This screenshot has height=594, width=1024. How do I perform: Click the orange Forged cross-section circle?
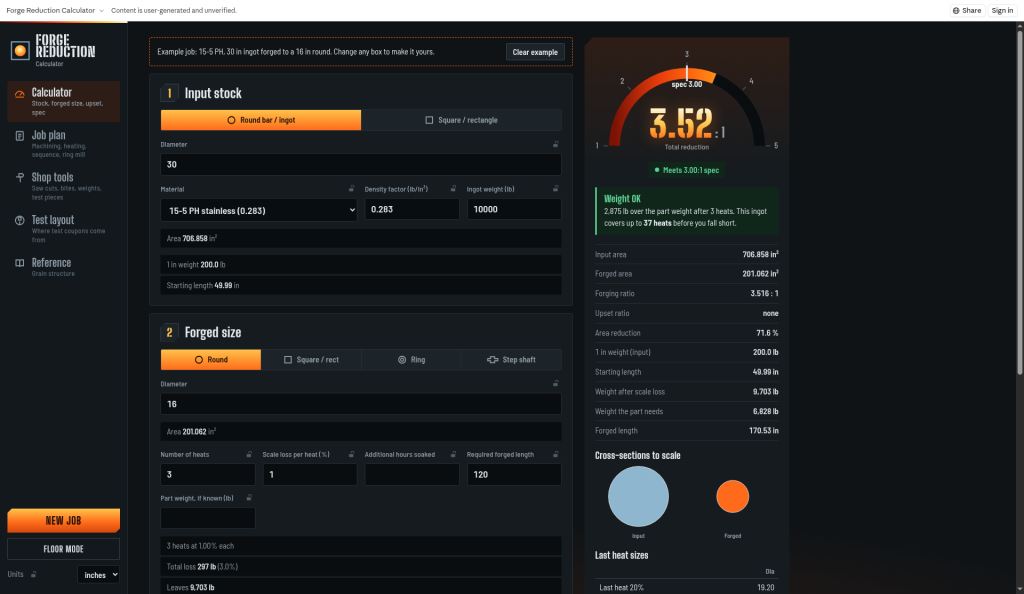coord(733,497)
